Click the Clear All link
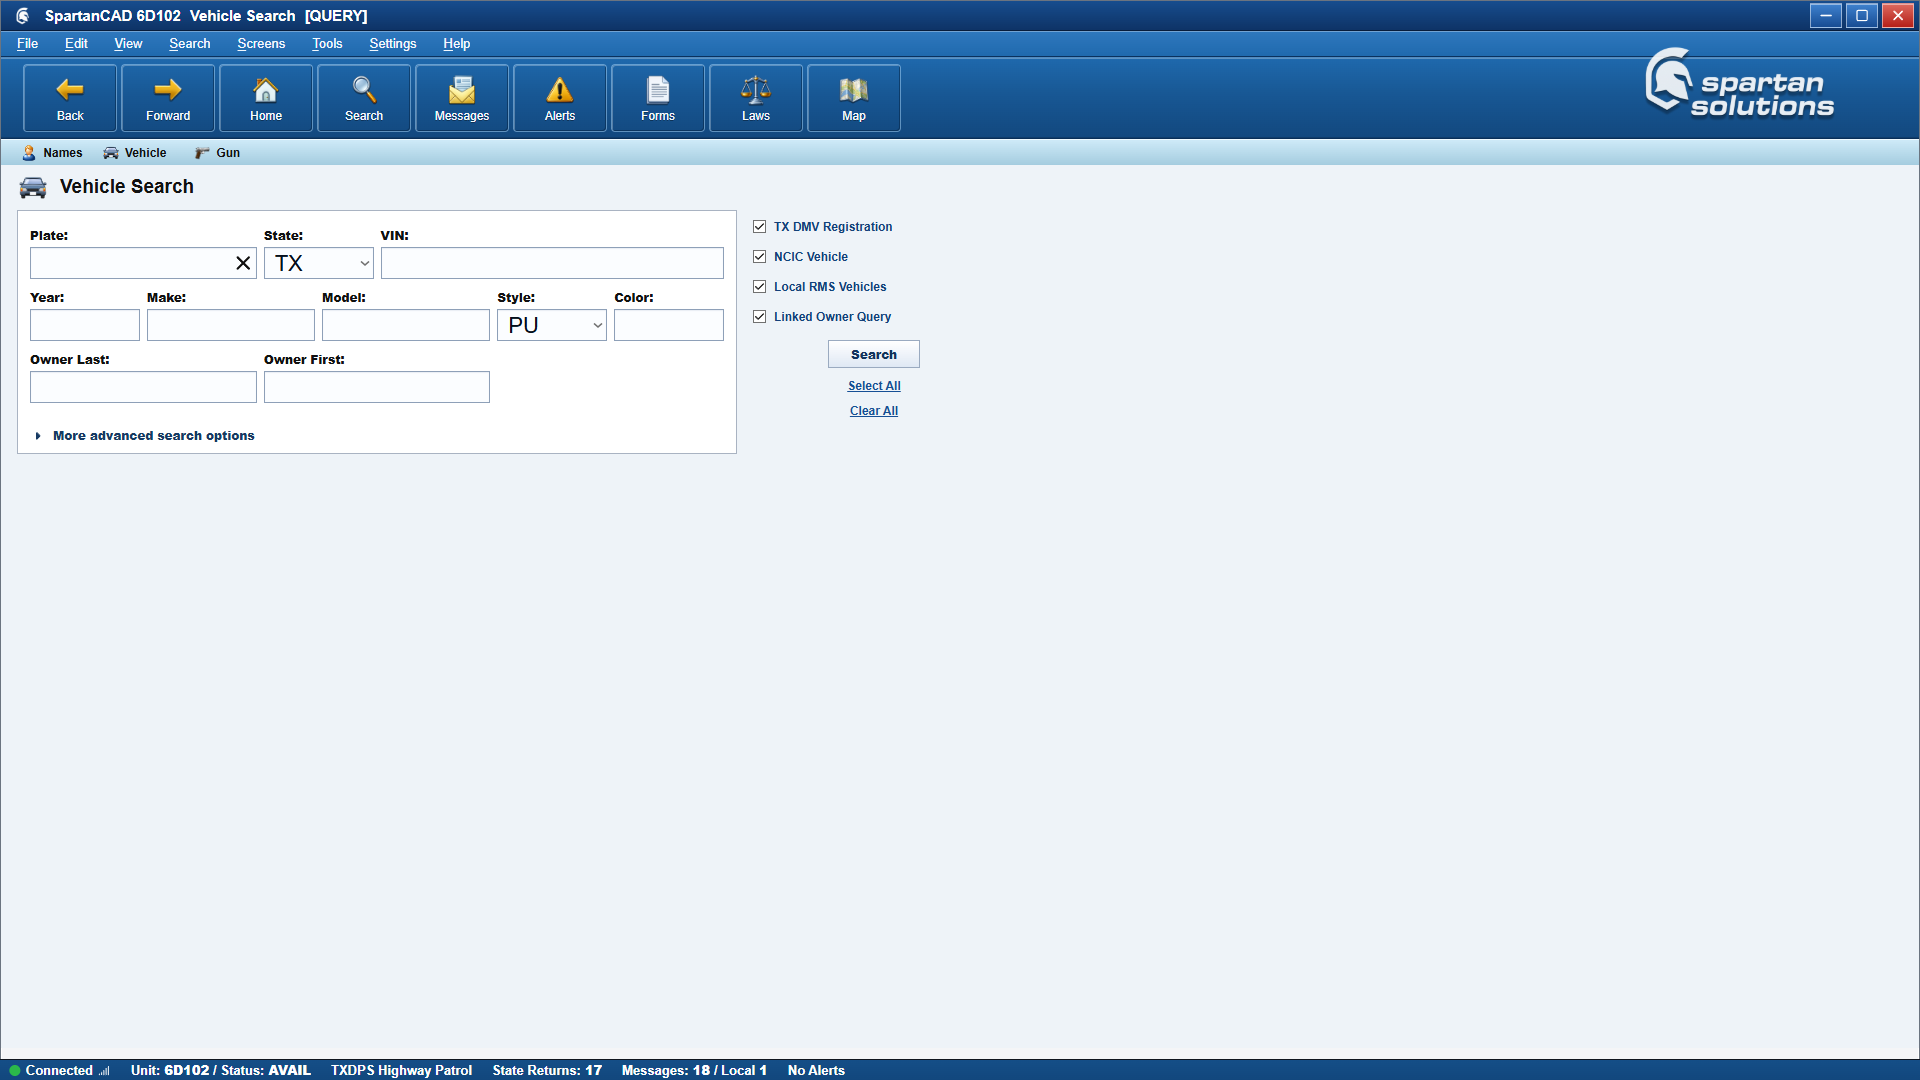 point(874,411)
